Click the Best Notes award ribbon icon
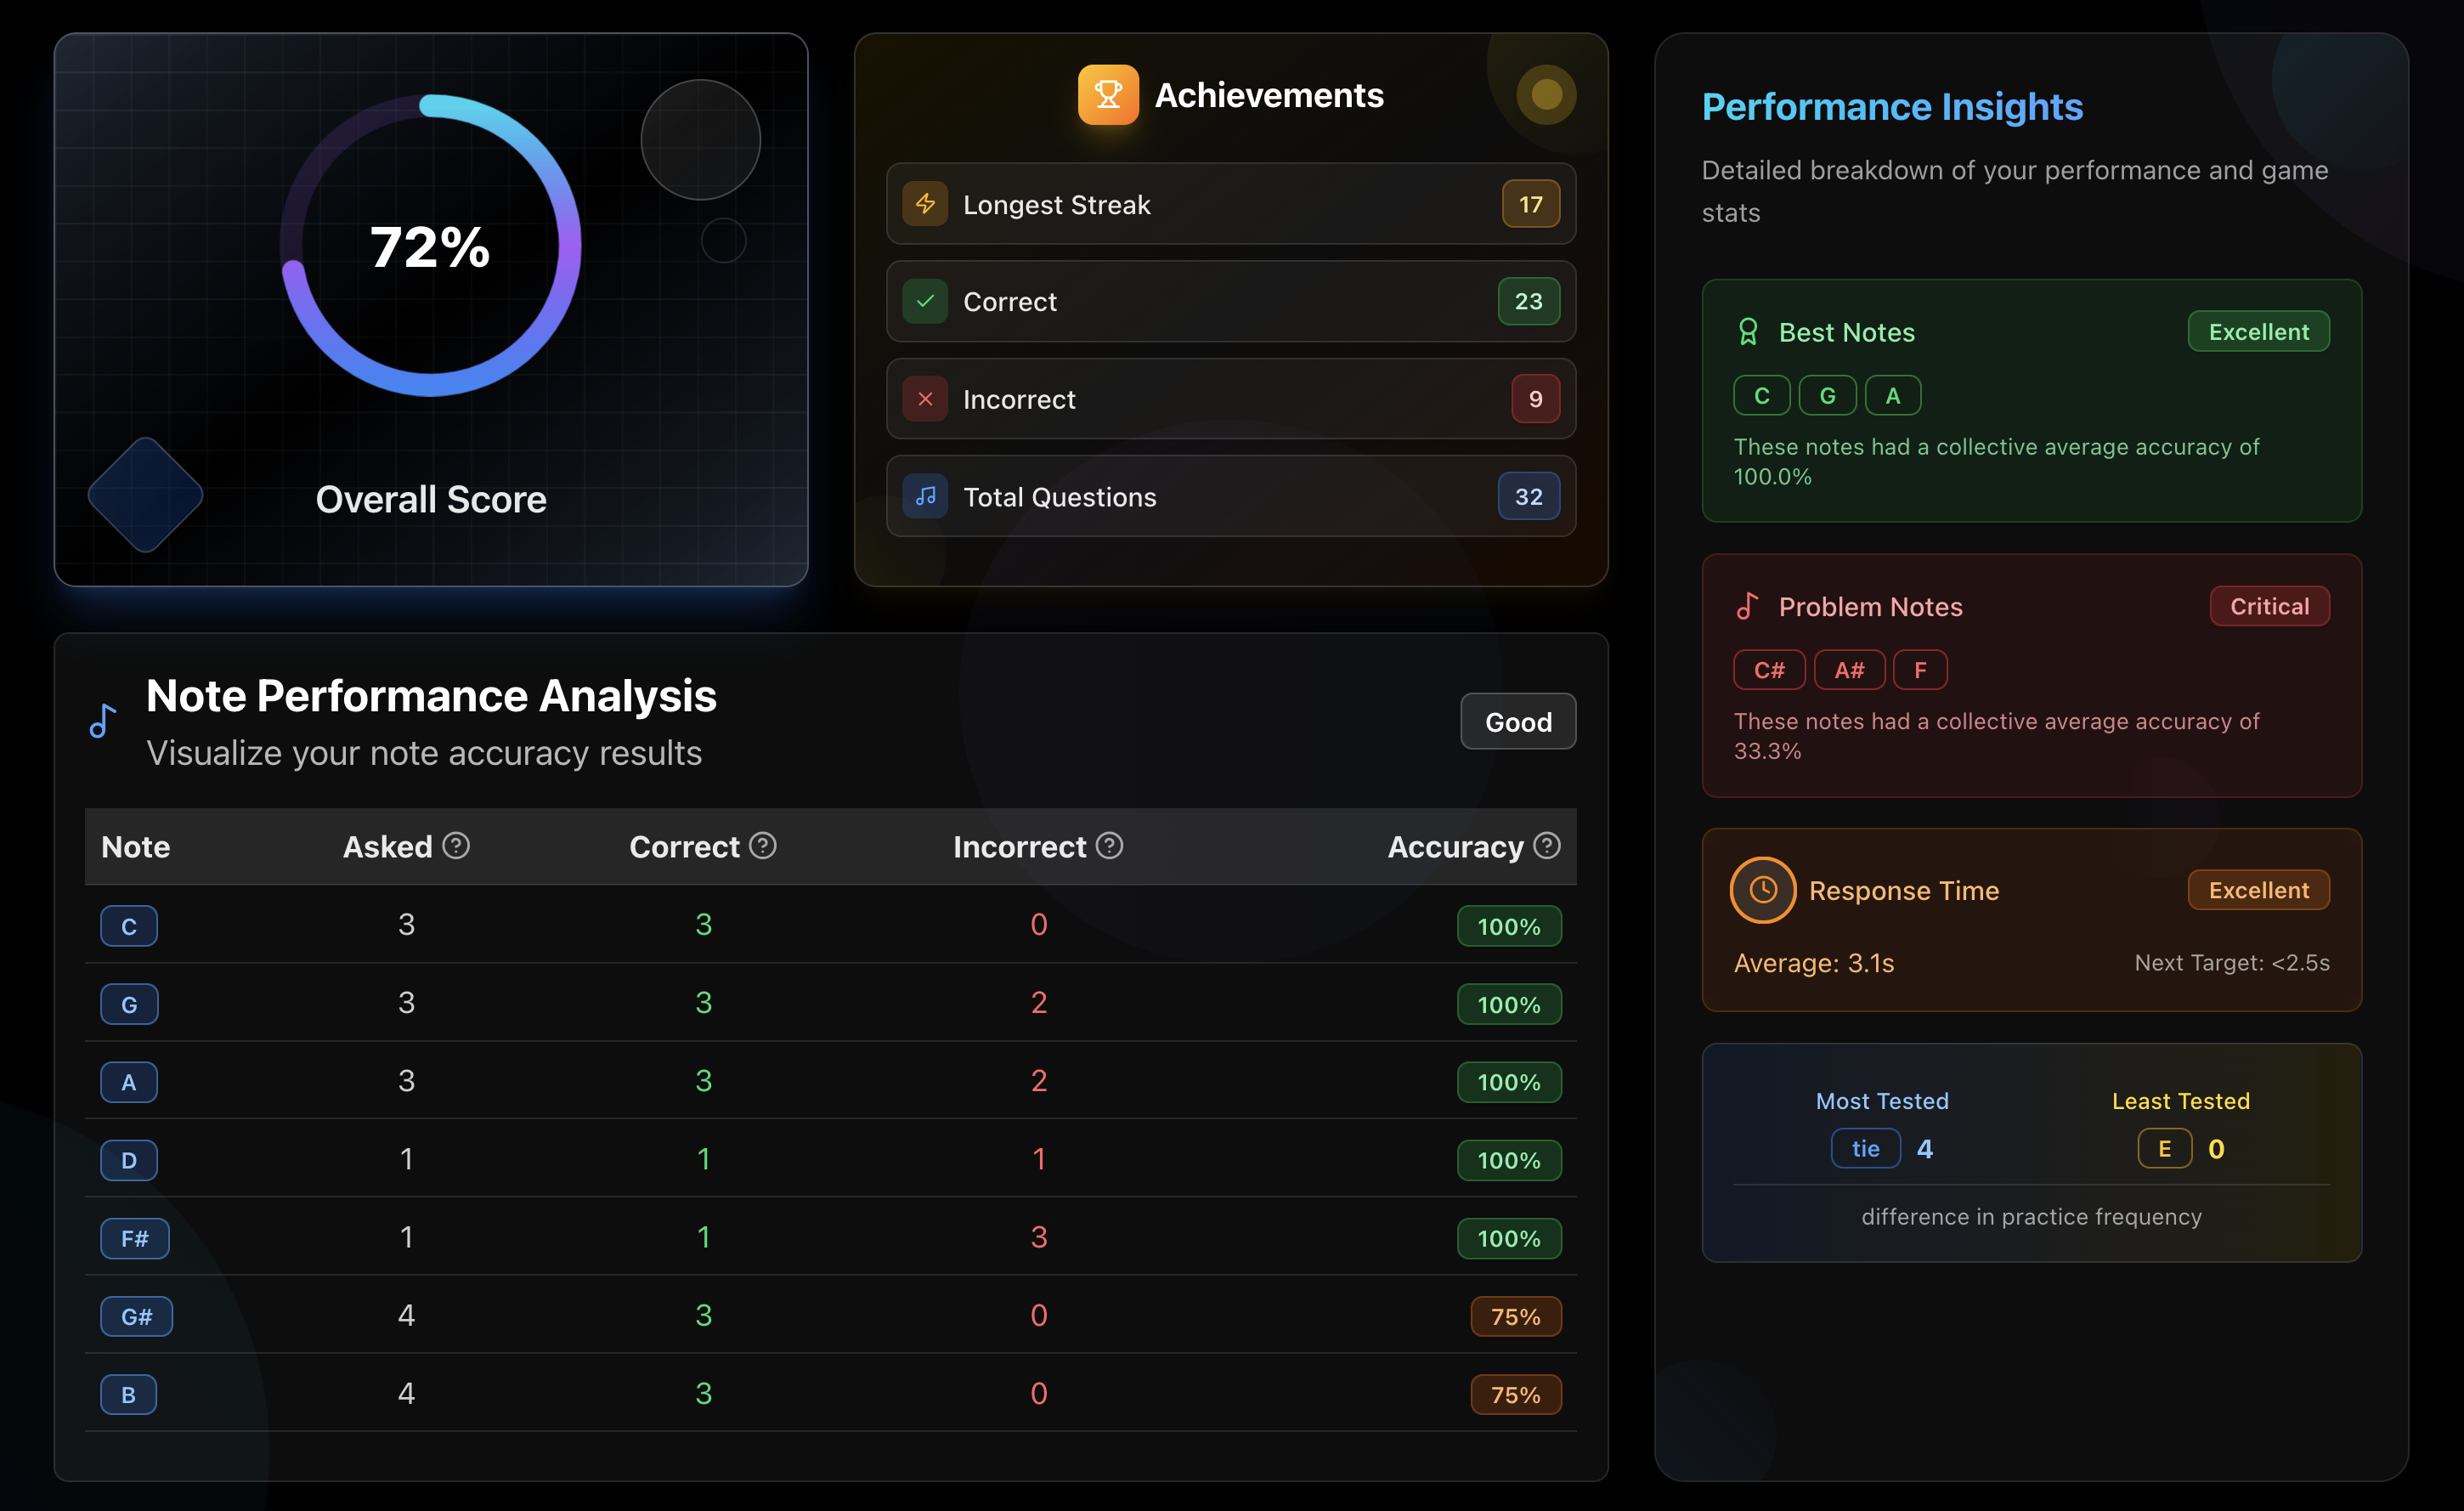The height and width of the screenshot is (1511, 2464). [1747, 332]
